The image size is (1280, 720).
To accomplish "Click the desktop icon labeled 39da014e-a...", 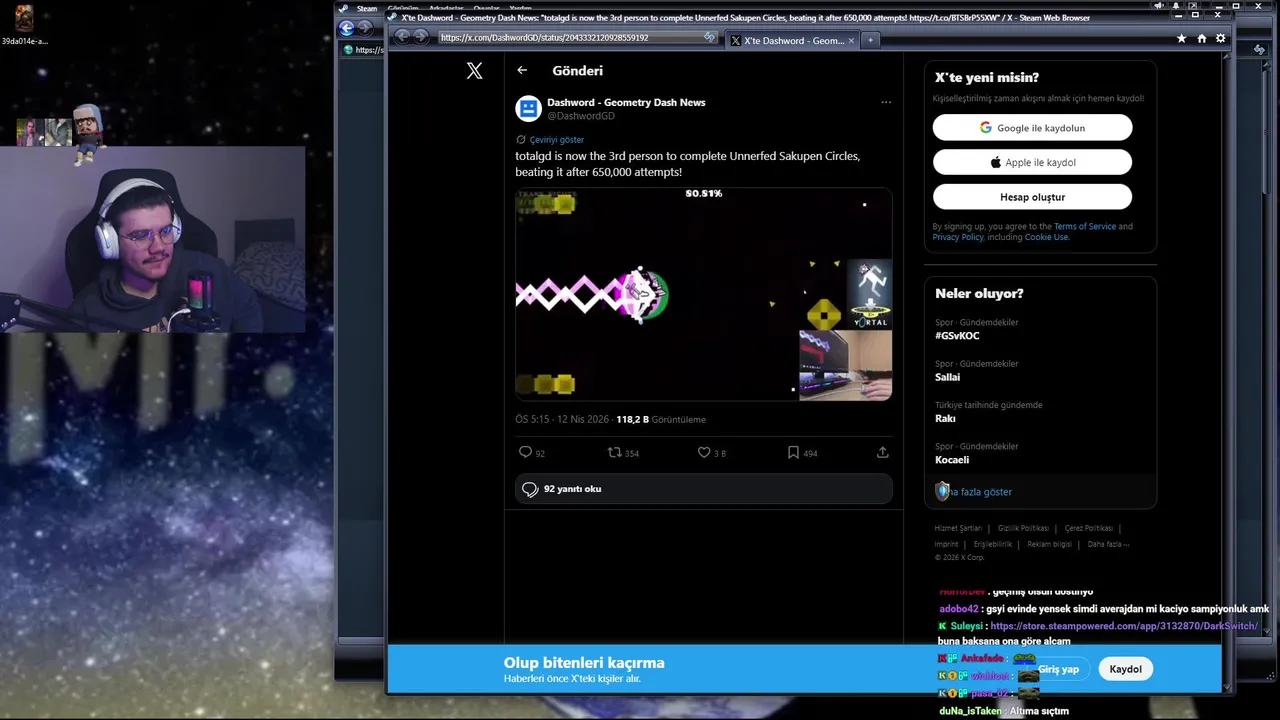I will point(24,25).
